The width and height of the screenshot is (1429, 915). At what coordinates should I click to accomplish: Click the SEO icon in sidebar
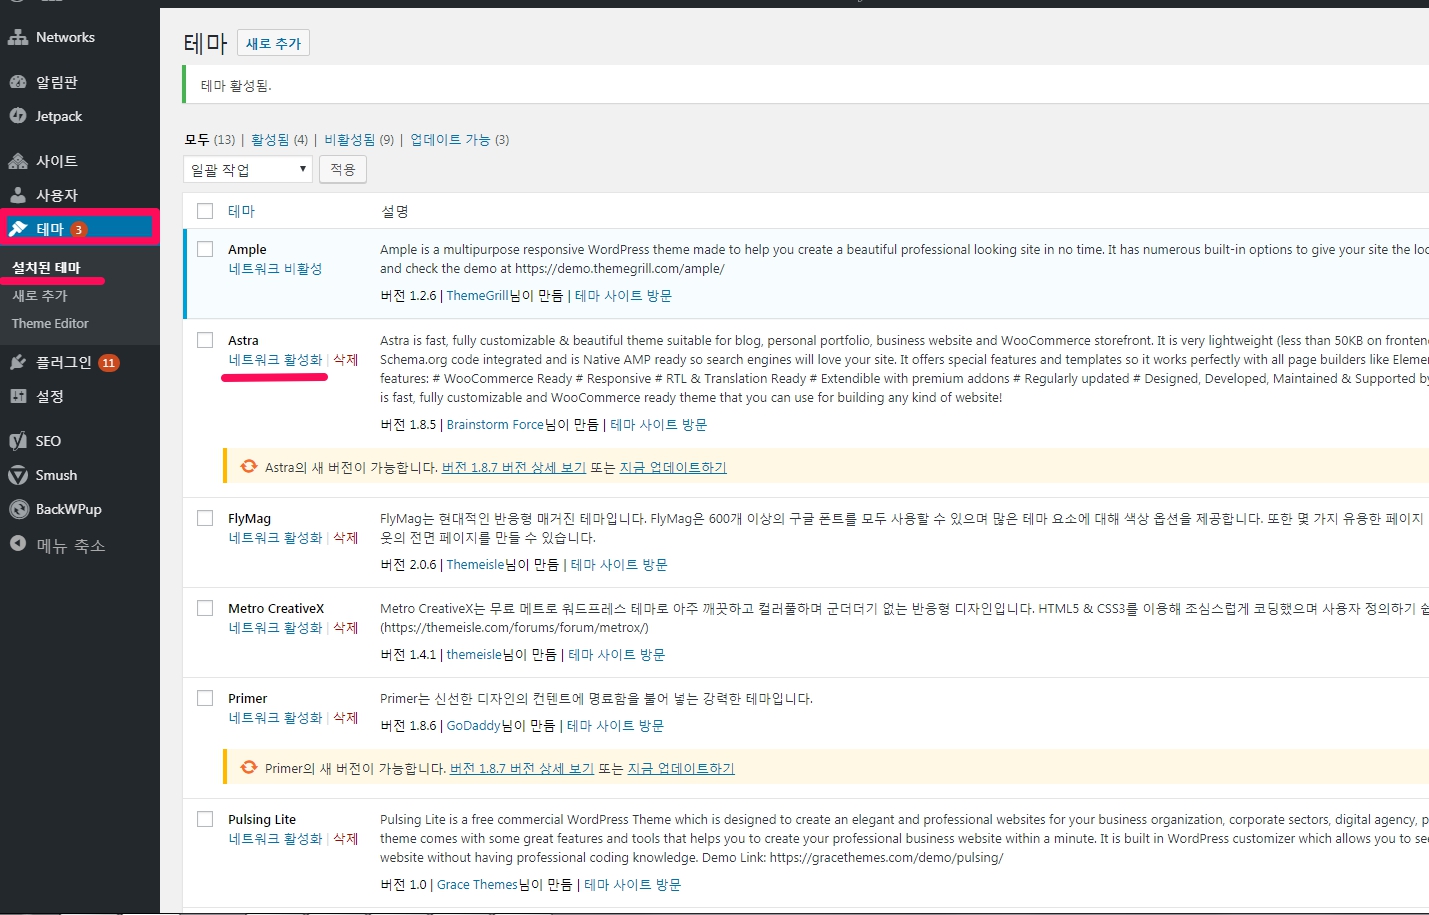click(18, 441)
